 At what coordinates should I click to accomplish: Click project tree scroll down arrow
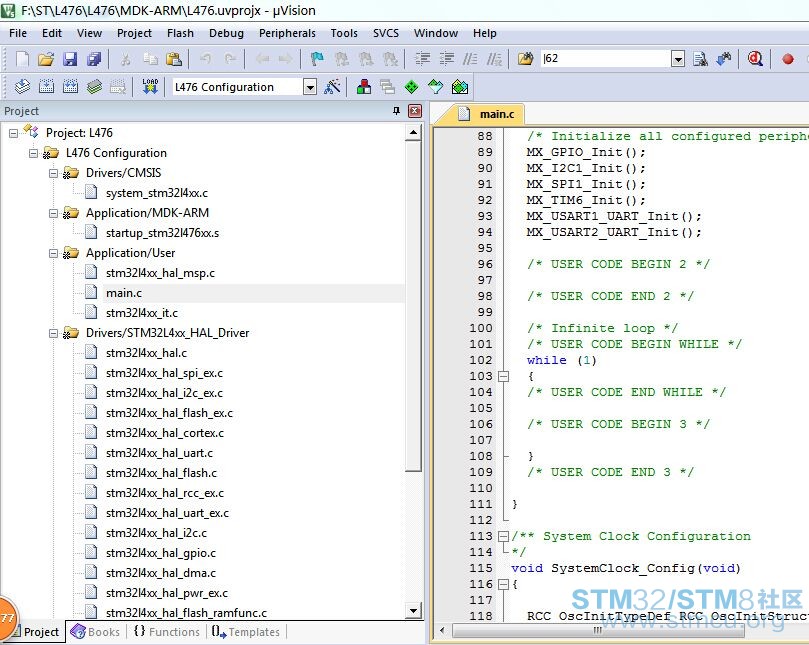(x=413, y=611)
